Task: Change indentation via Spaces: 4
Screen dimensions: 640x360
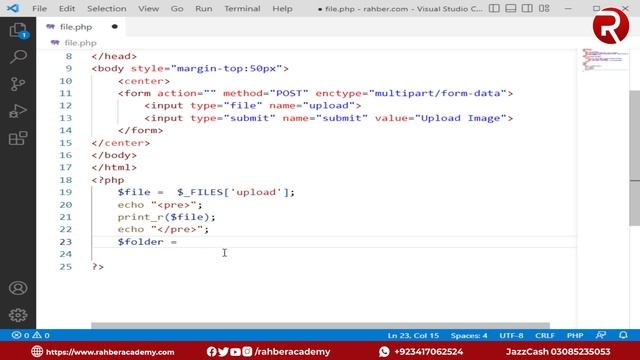Action: tap(469, 336)
